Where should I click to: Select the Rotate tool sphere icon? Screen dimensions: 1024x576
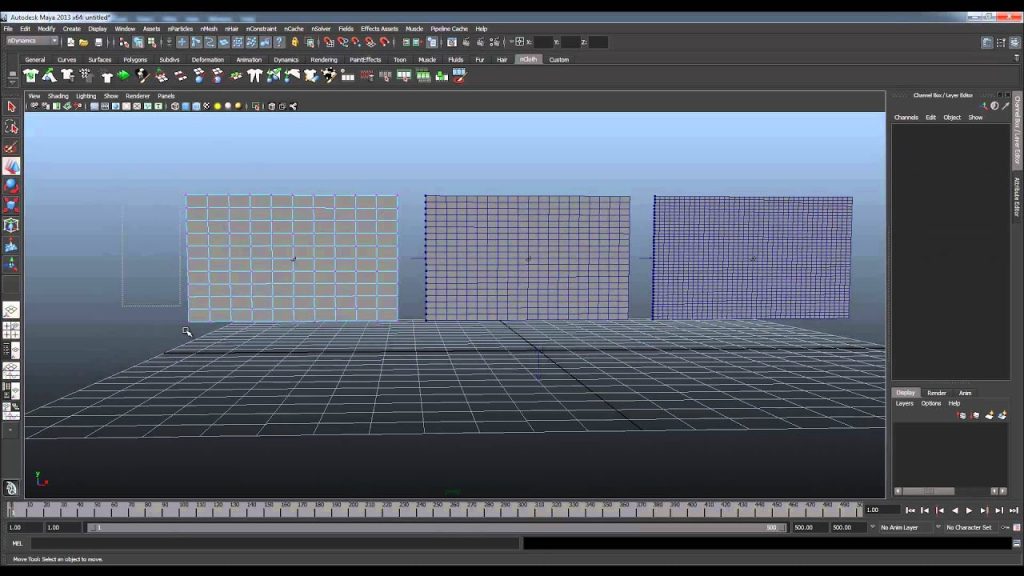pos(11,186)
